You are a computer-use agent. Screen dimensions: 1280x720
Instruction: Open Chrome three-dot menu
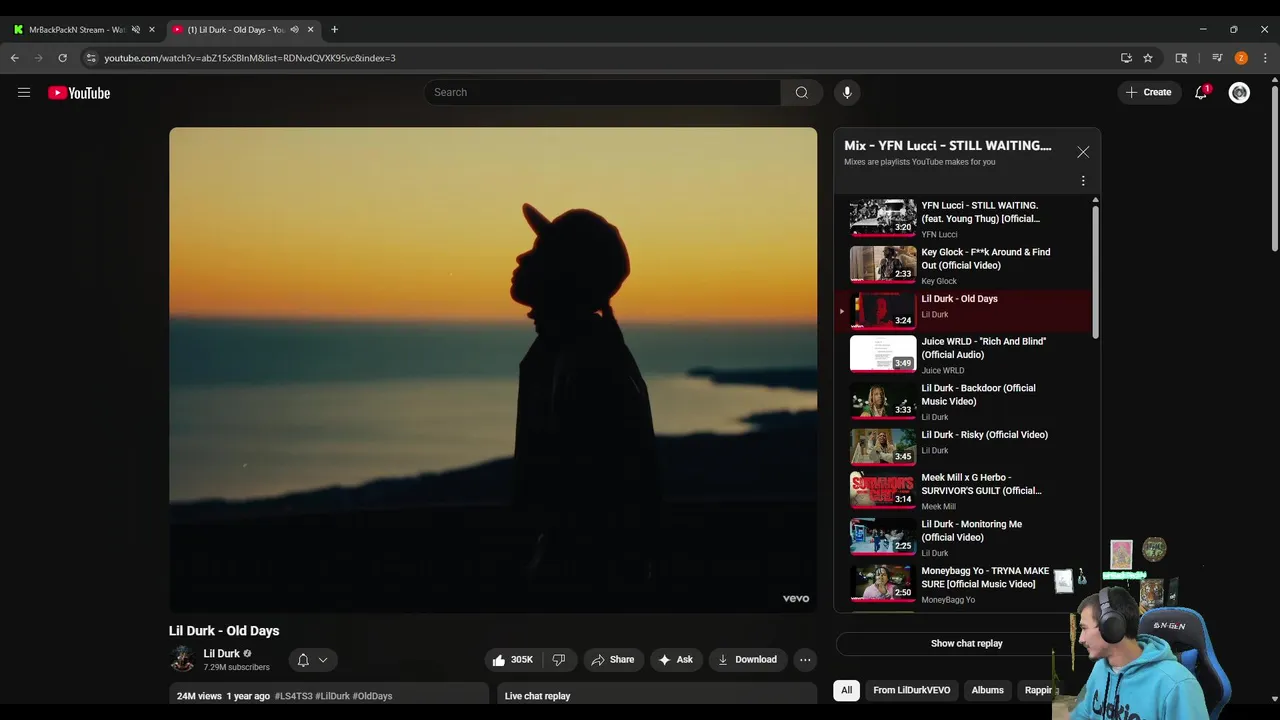tap(1265, 58)
